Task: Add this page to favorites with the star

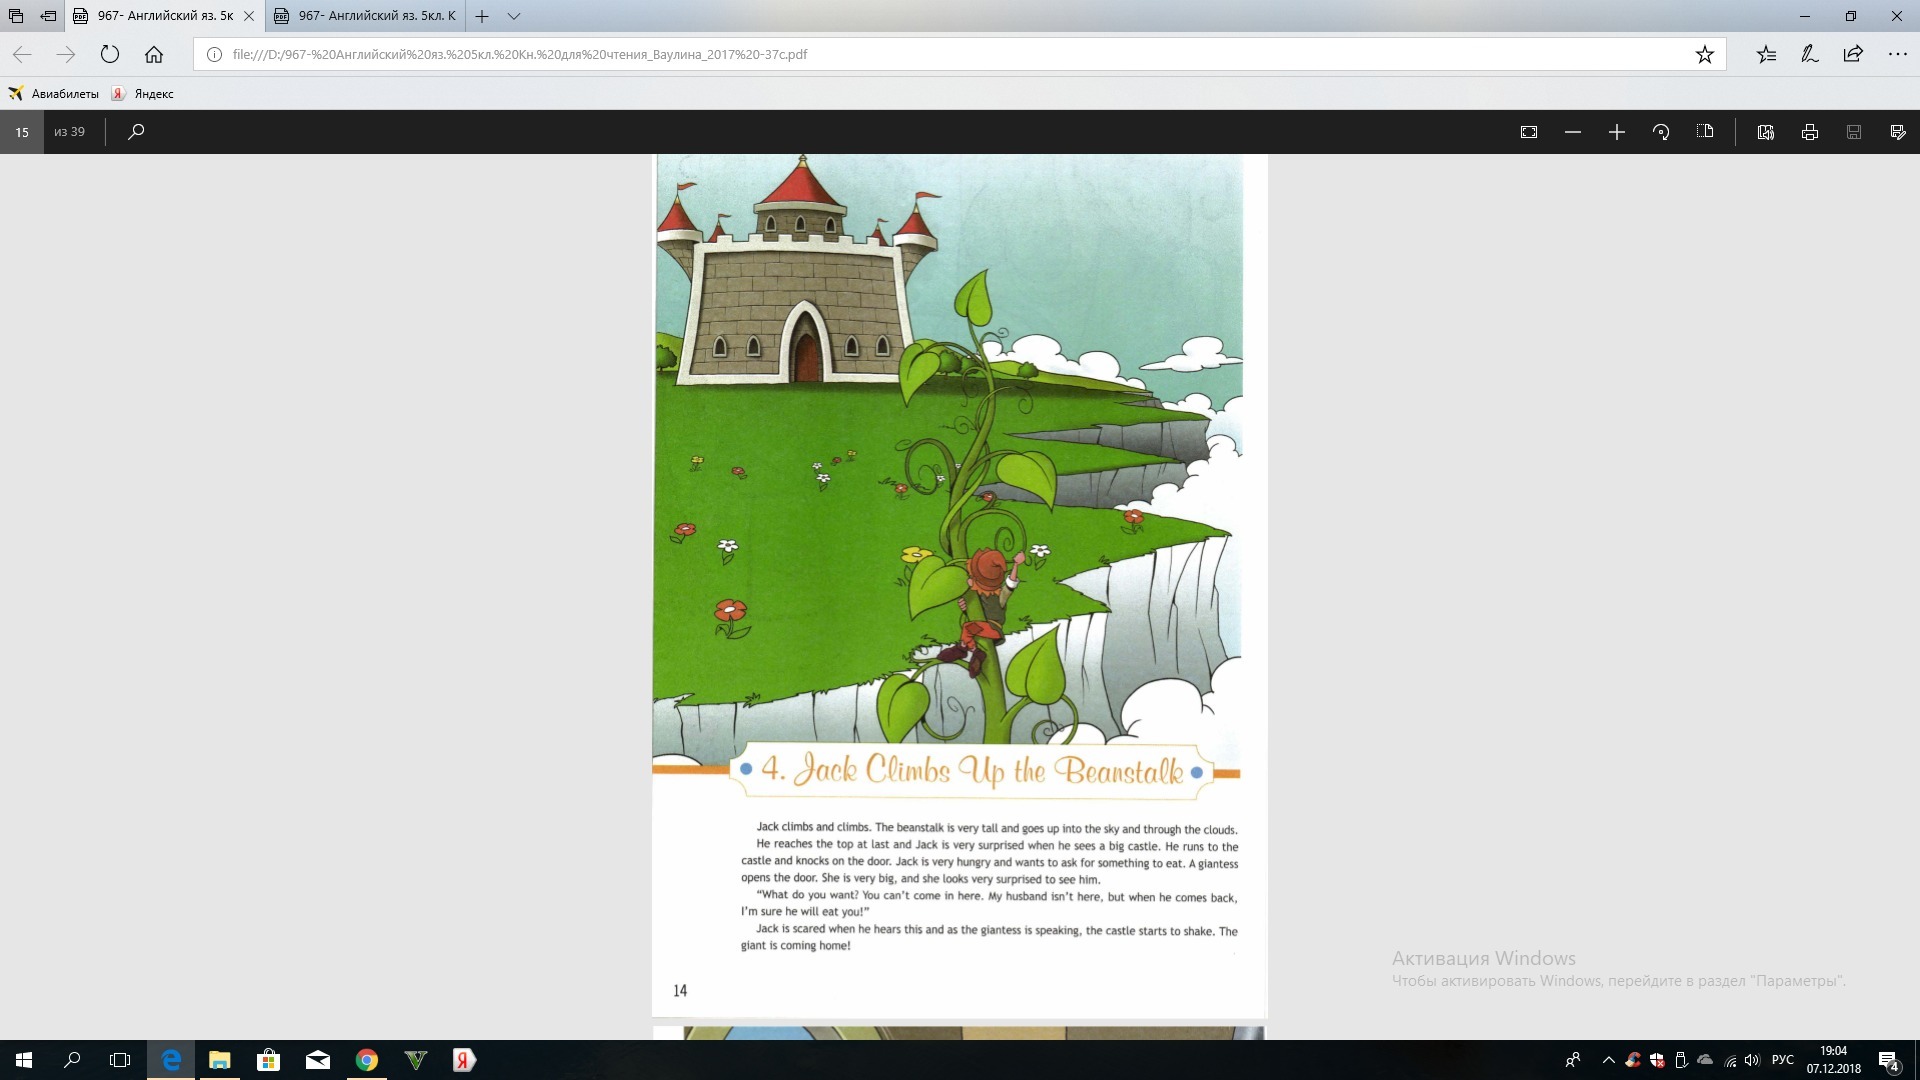Action: click(x=1705, y=54)
